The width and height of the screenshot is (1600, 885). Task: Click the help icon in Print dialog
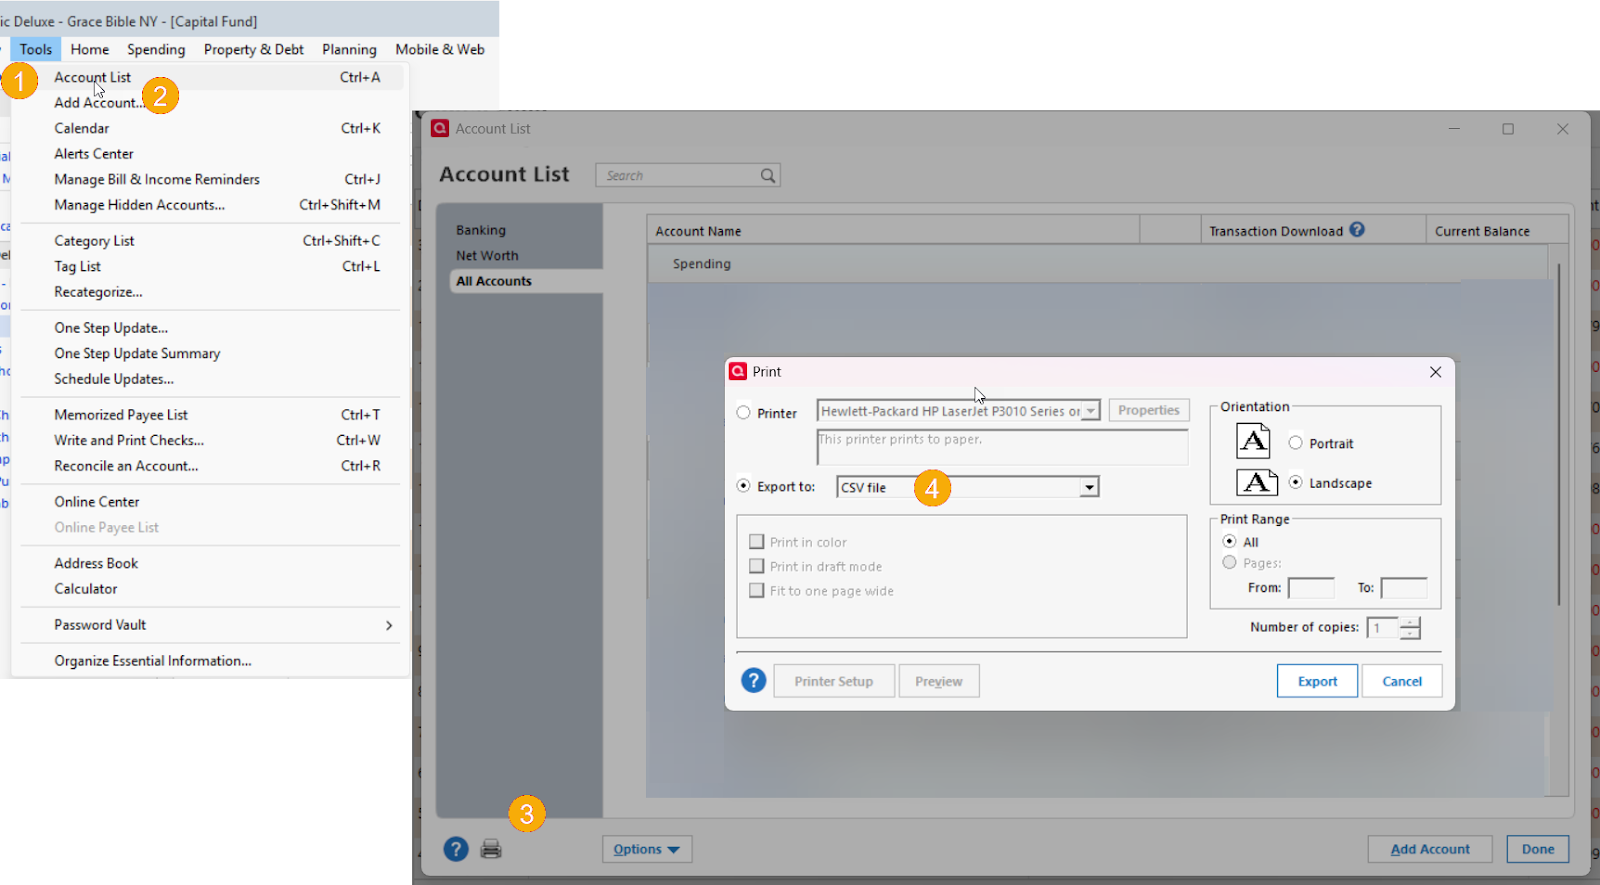(x=753, y=681)
